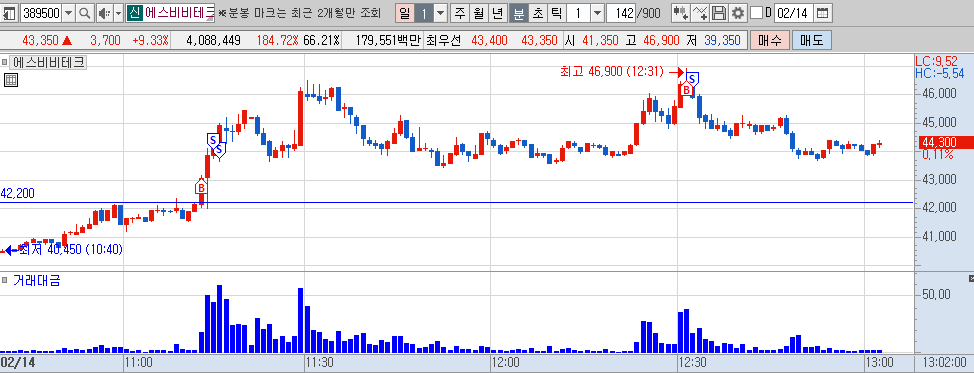Save chart settings with floppy disk icon
This screenshot has height=373, width=974.
719,12
